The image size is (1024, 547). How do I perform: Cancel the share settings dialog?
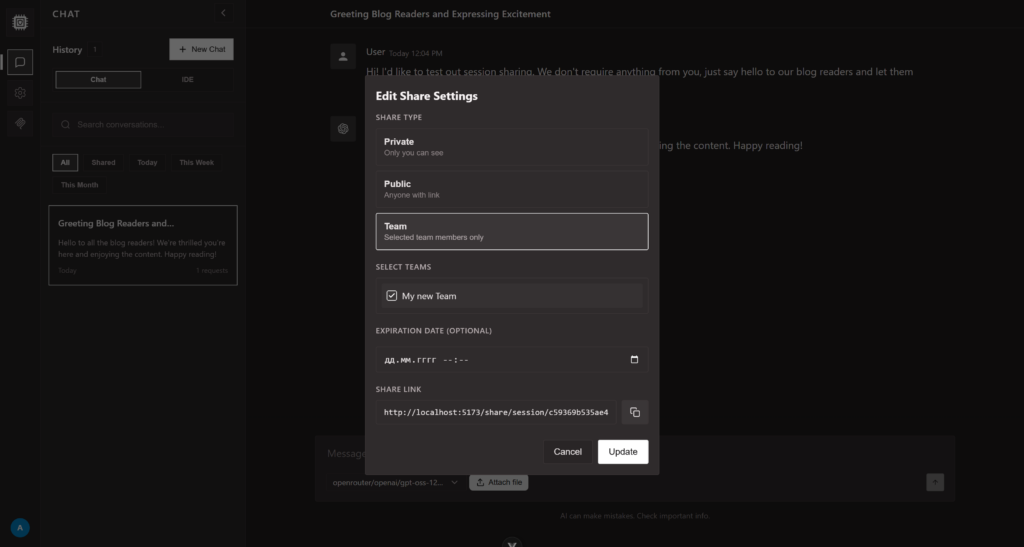[567, 452]
